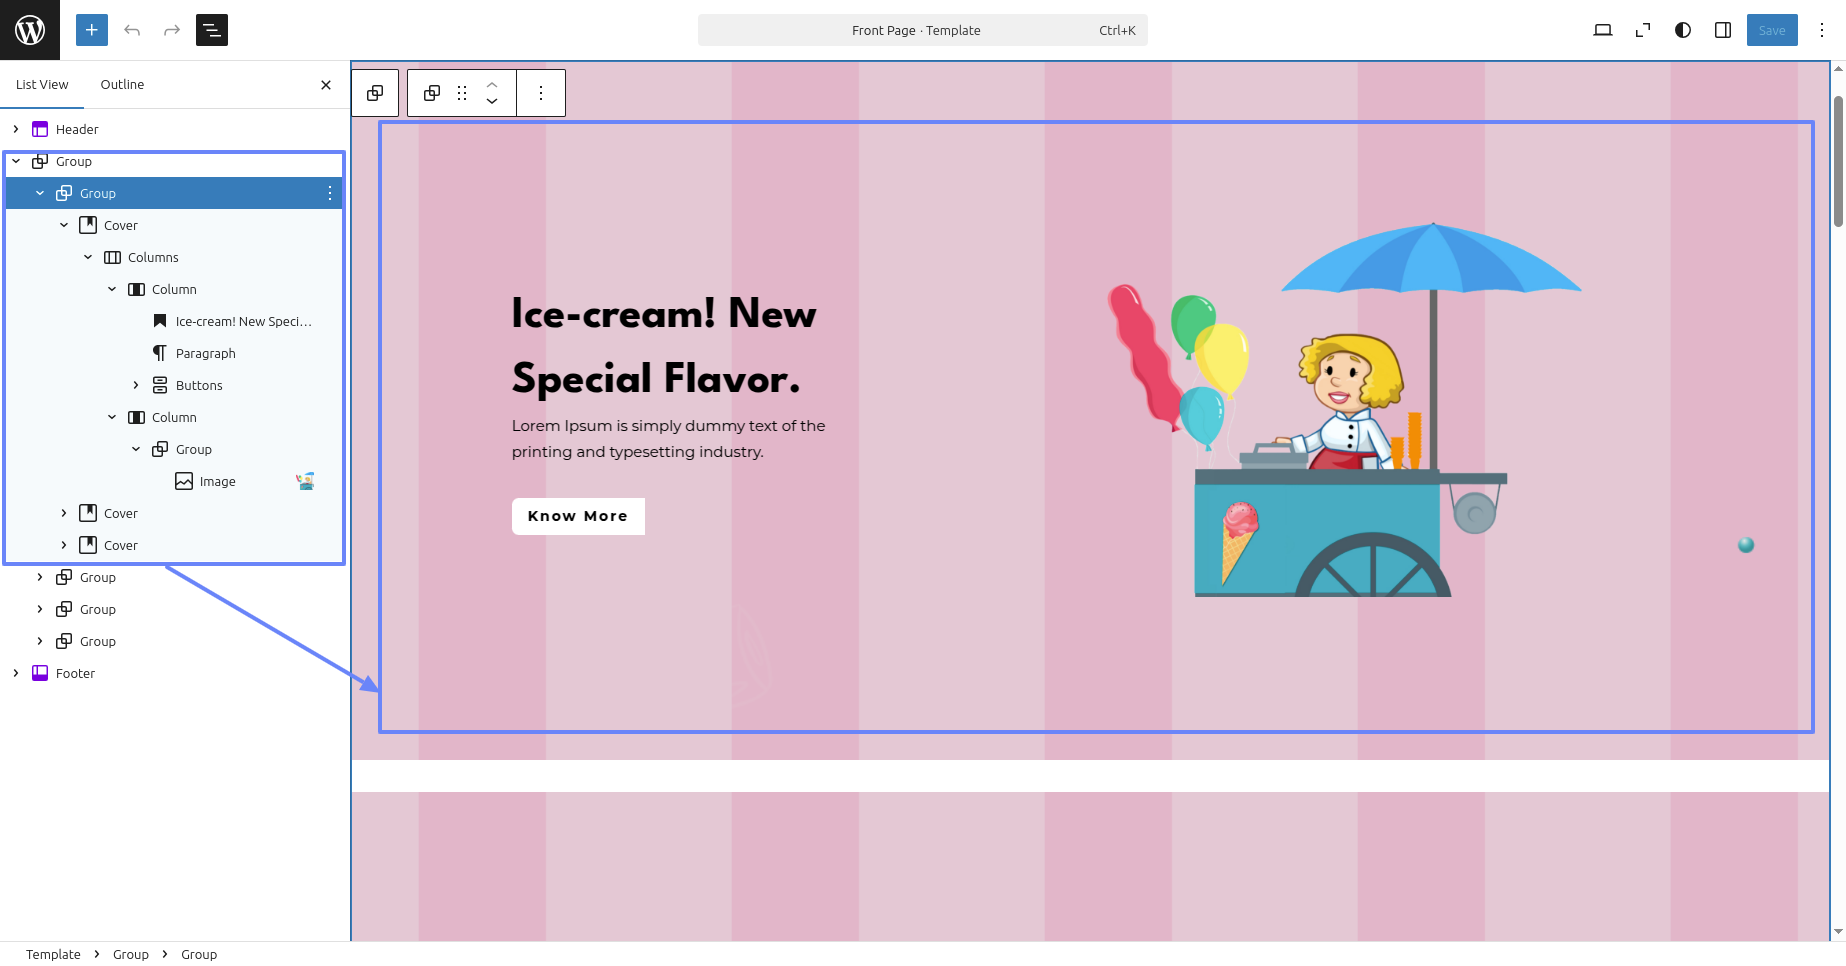This screenshot has width=1846, height=966.
Task: Click the Image block icon
Action: click(x=184, y=481)
